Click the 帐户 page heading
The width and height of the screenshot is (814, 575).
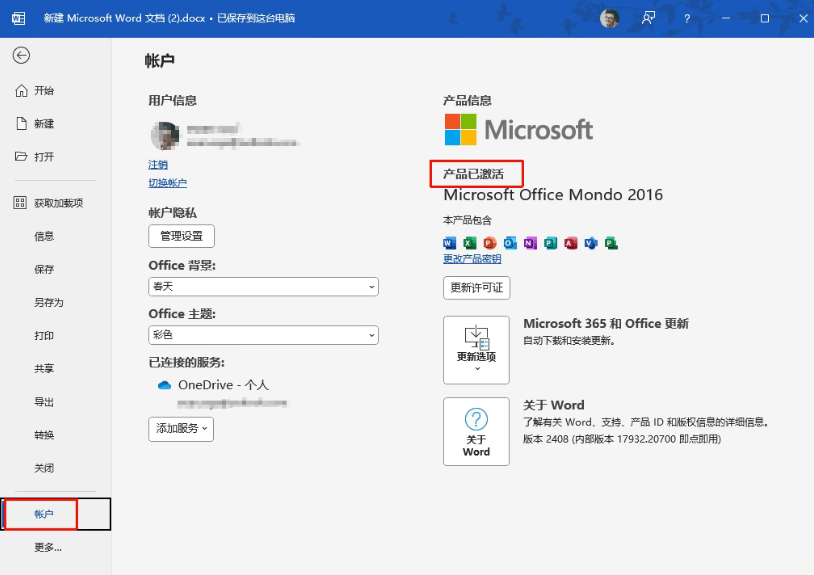[x=159, y=61]
